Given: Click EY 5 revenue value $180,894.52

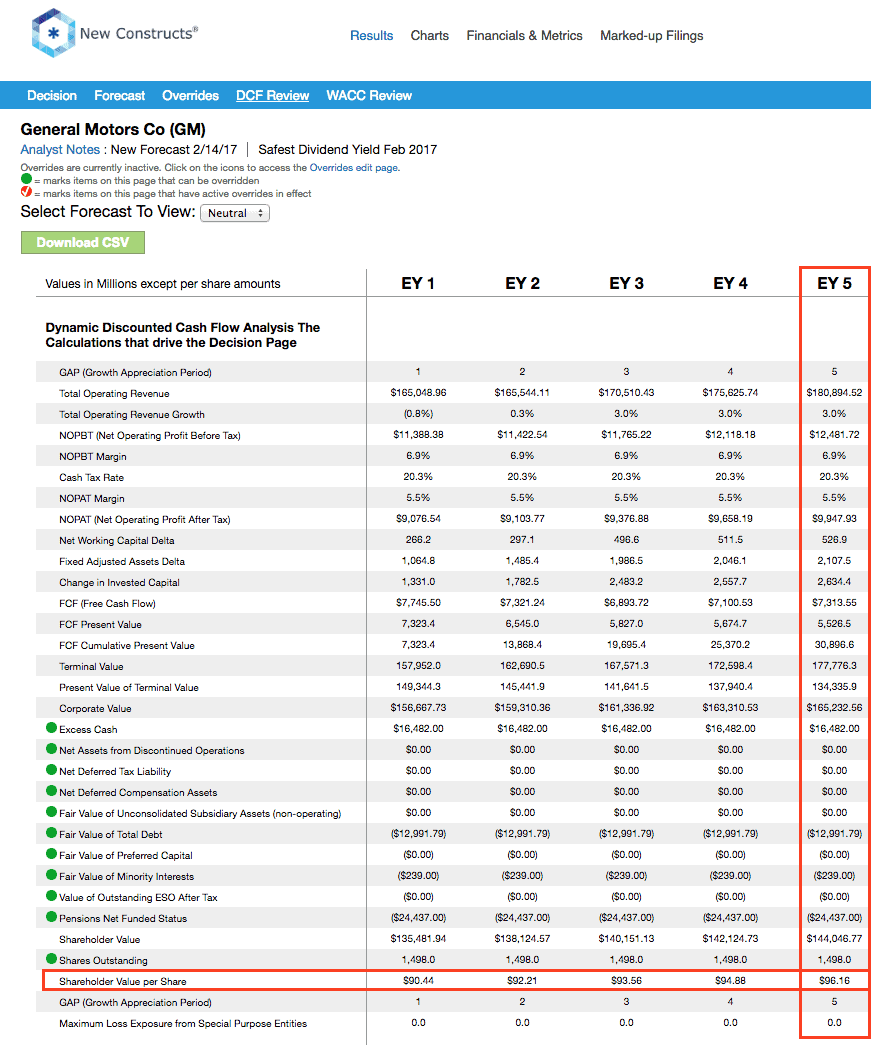Looking at the screenshot, I should pos(834,393).
